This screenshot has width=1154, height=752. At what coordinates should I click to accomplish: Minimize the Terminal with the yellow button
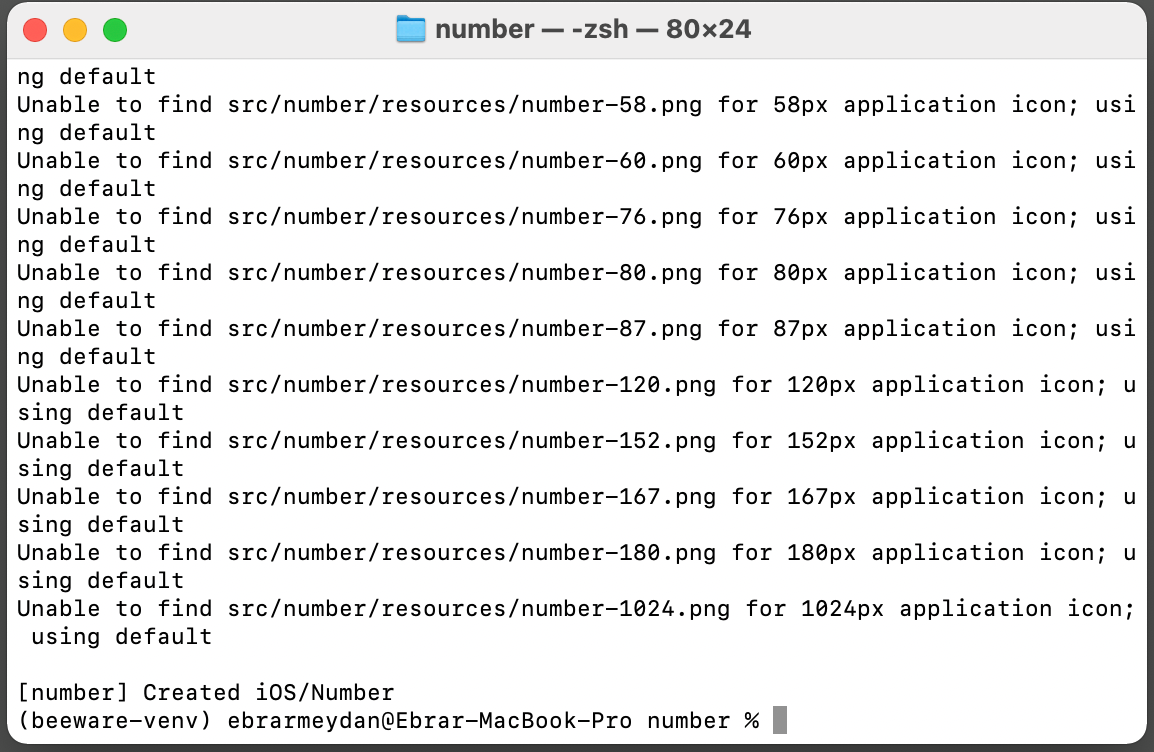pyautogui.click(x=75, y=30)
